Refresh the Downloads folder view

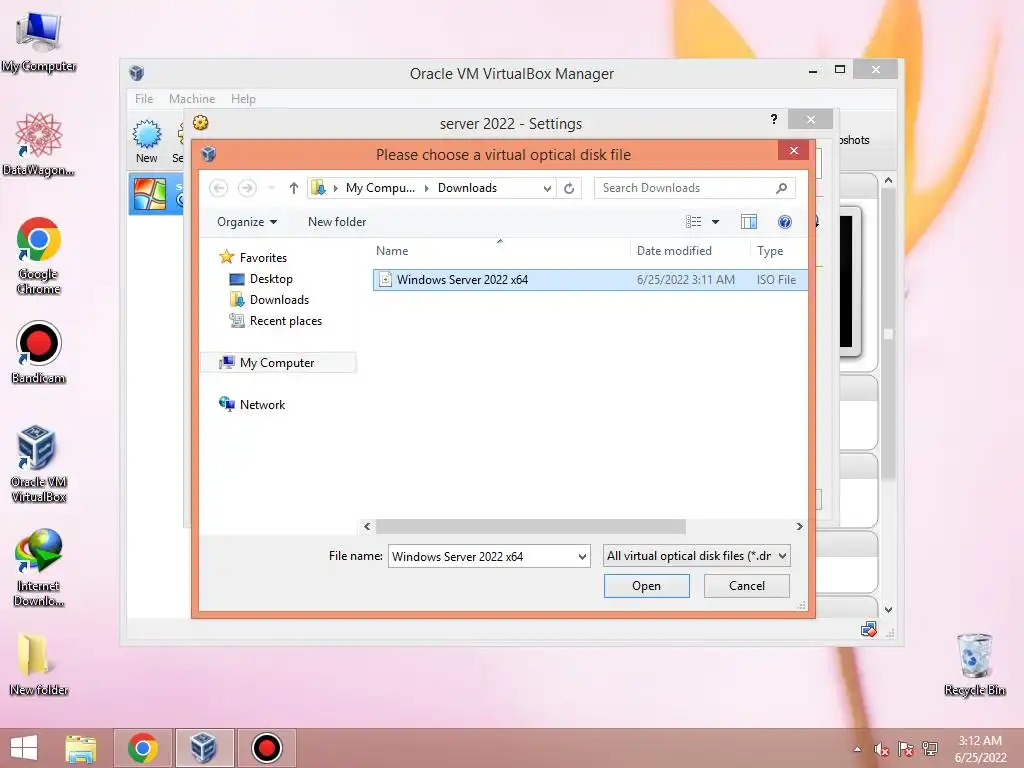click(569, 188)
